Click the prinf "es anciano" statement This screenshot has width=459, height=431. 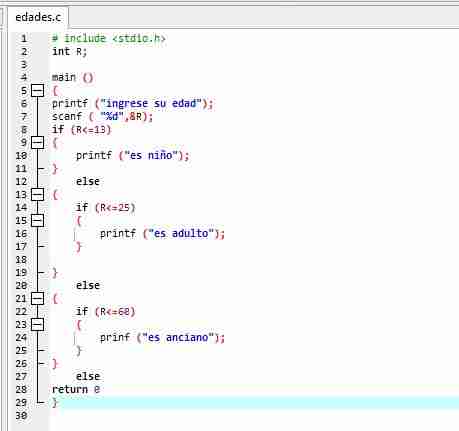[162, 337]
